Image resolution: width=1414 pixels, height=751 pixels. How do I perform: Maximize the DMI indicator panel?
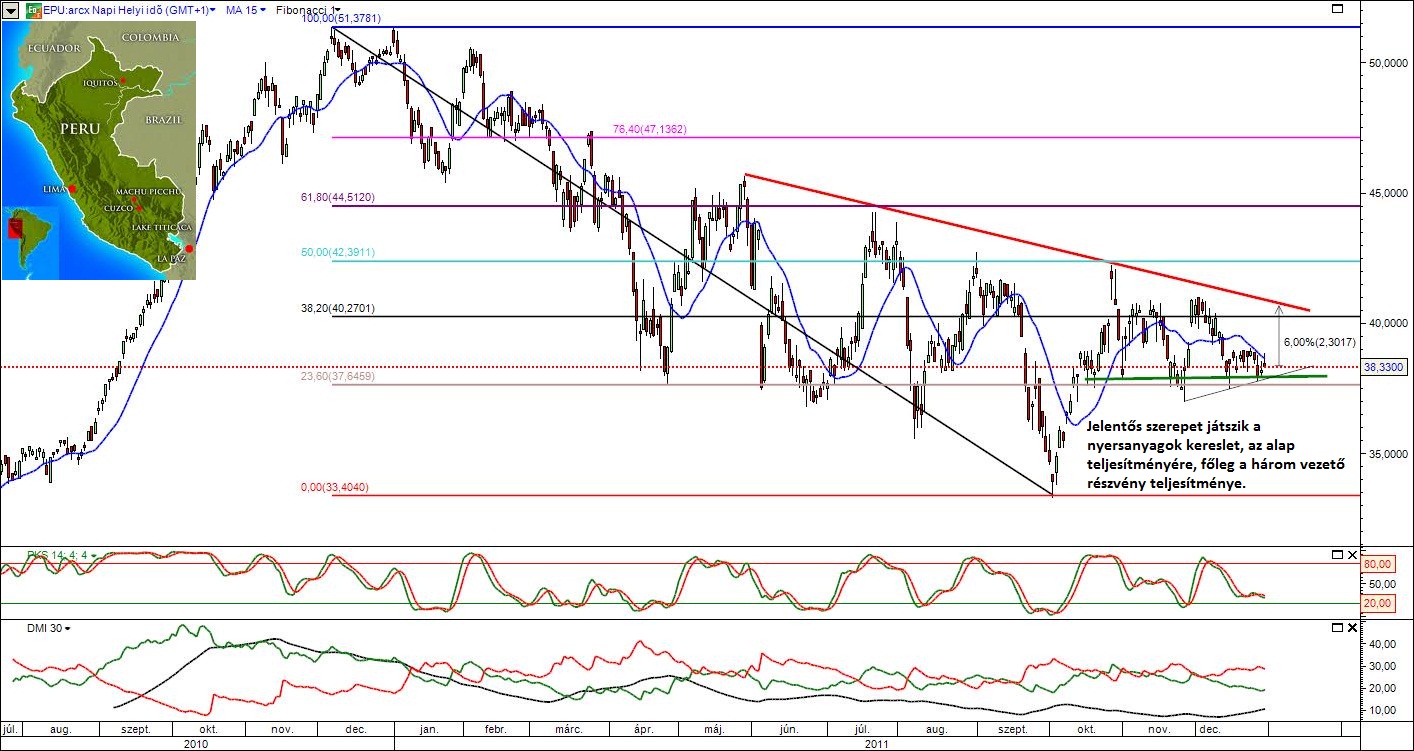pyautogui.click(x=1337, y=628)
